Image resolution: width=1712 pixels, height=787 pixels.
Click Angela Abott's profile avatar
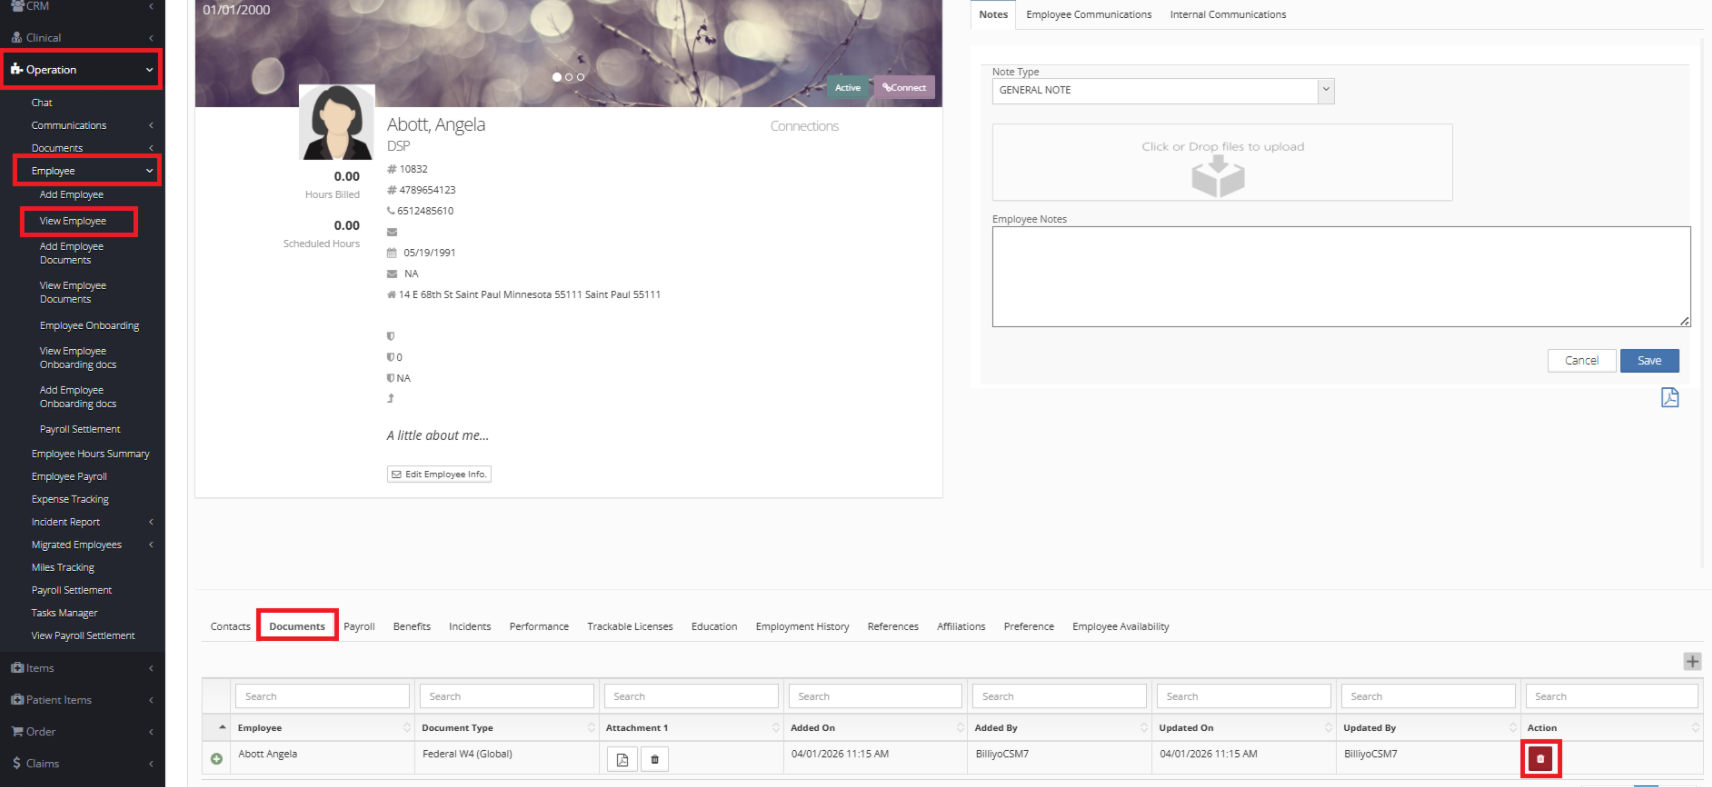337,123
